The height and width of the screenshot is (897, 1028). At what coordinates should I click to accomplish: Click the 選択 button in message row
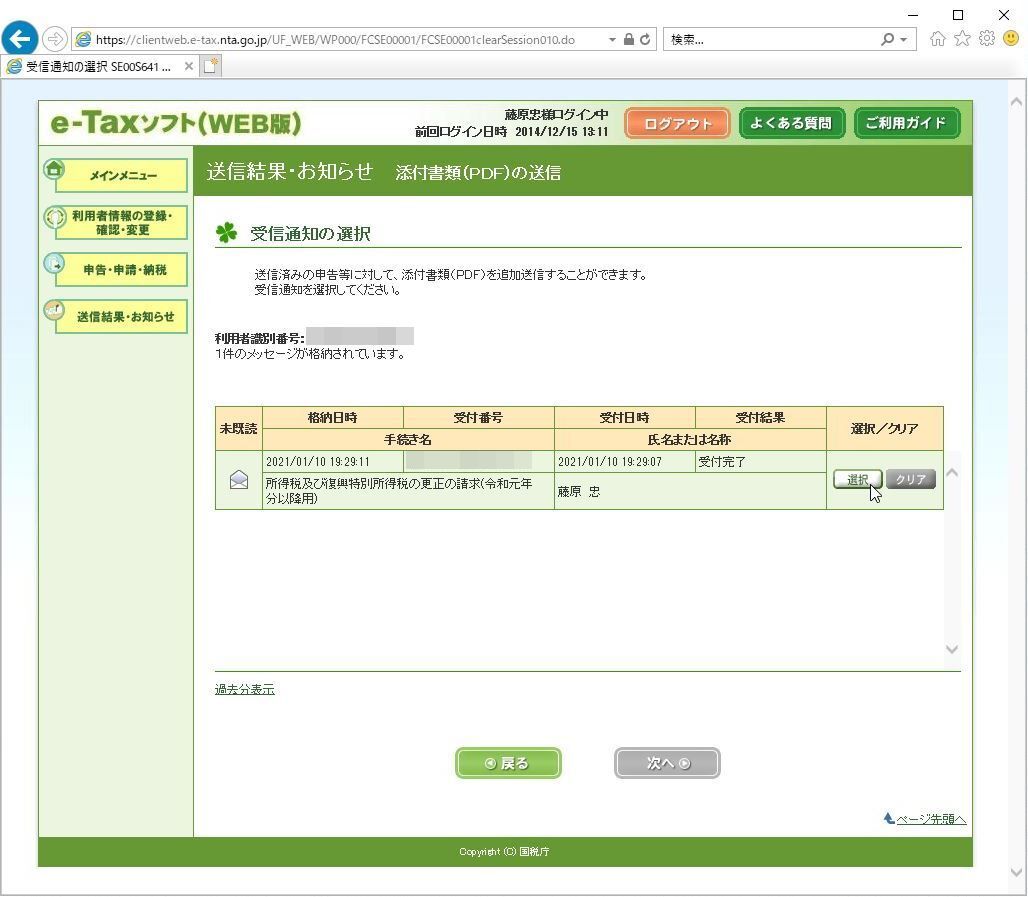(858, 479)
